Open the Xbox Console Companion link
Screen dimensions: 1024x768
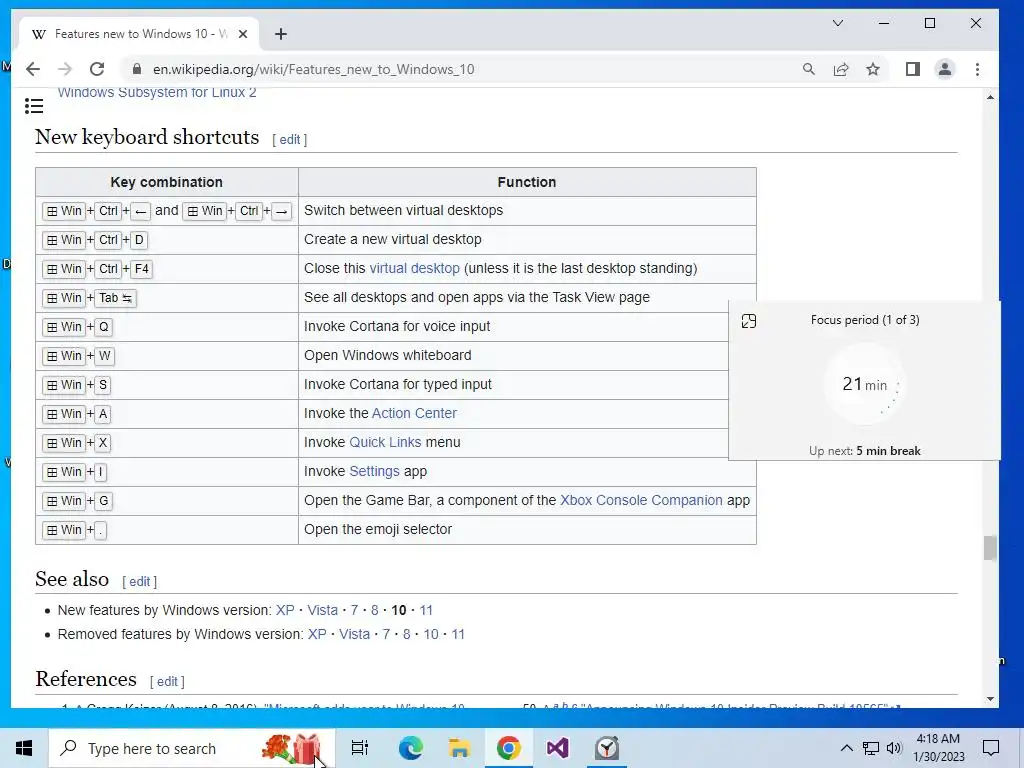click(x=641, y=500)
